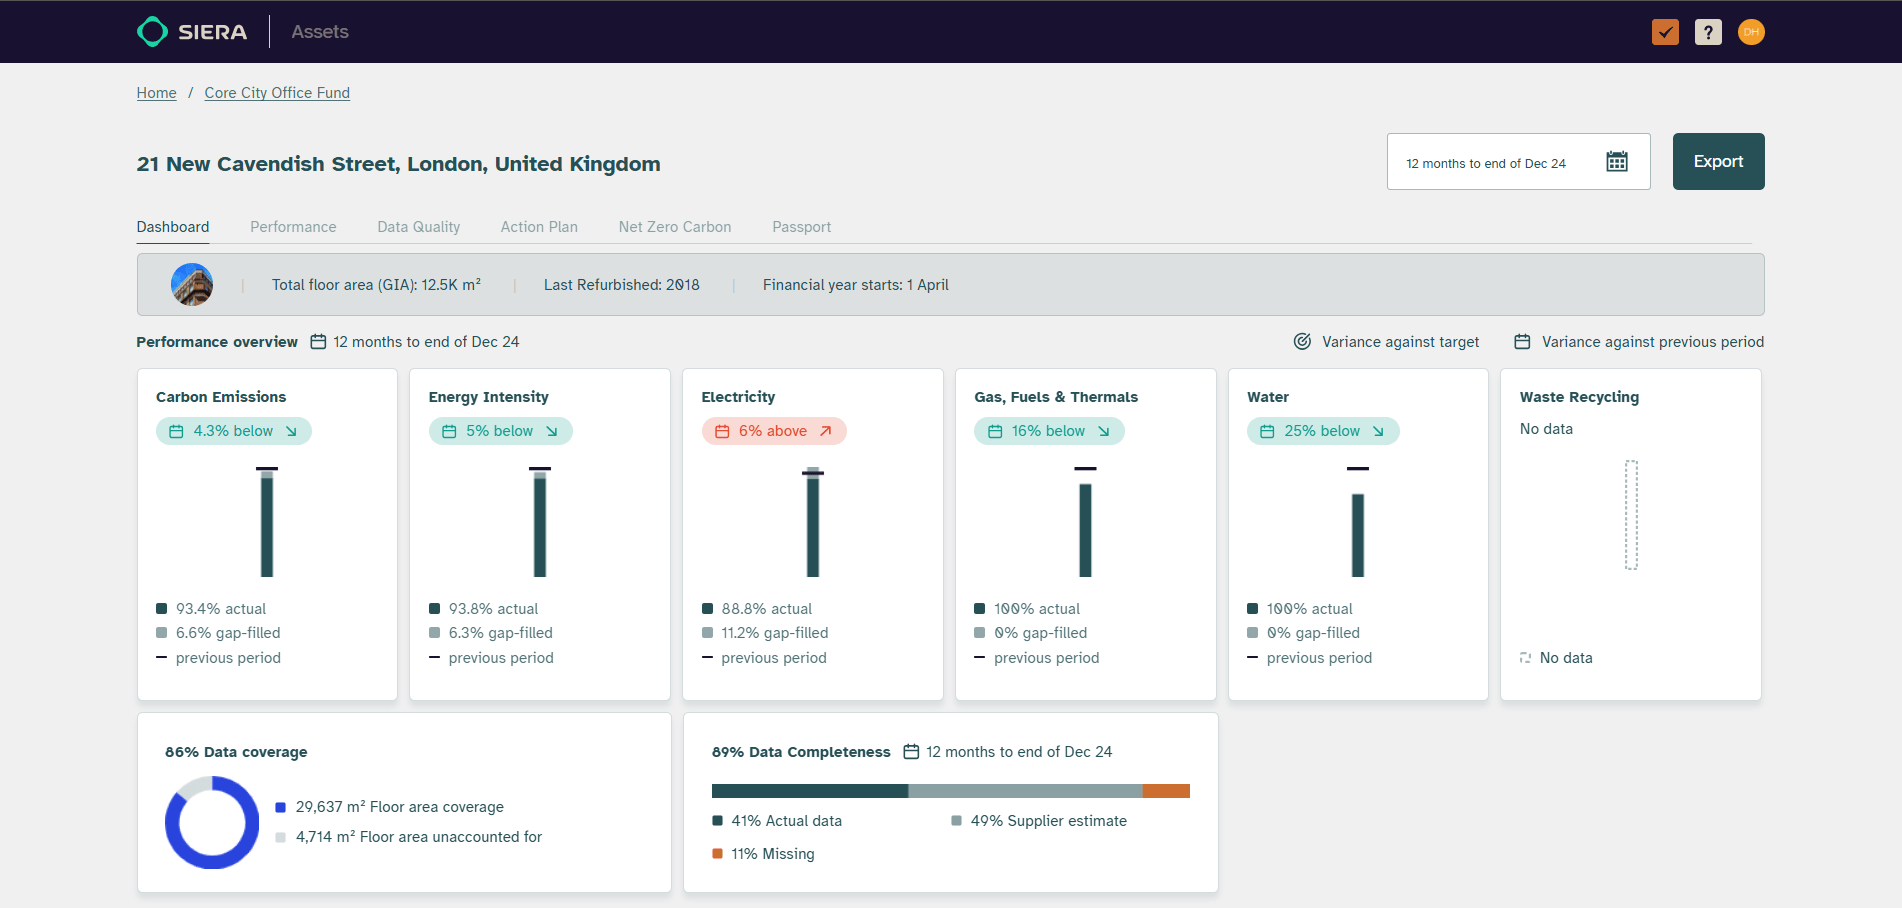
Task: Switch to the Net Zero Carbon tab
Action: coord(674,227)
